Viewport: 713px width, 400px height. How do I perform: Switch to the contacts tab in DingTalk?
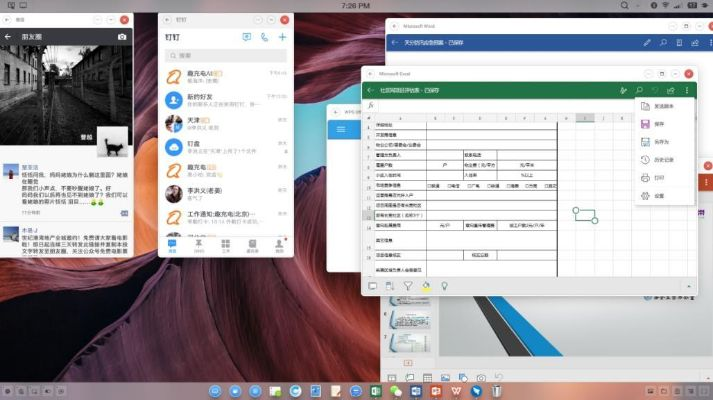pyautogui.click(x=252, y=245)
